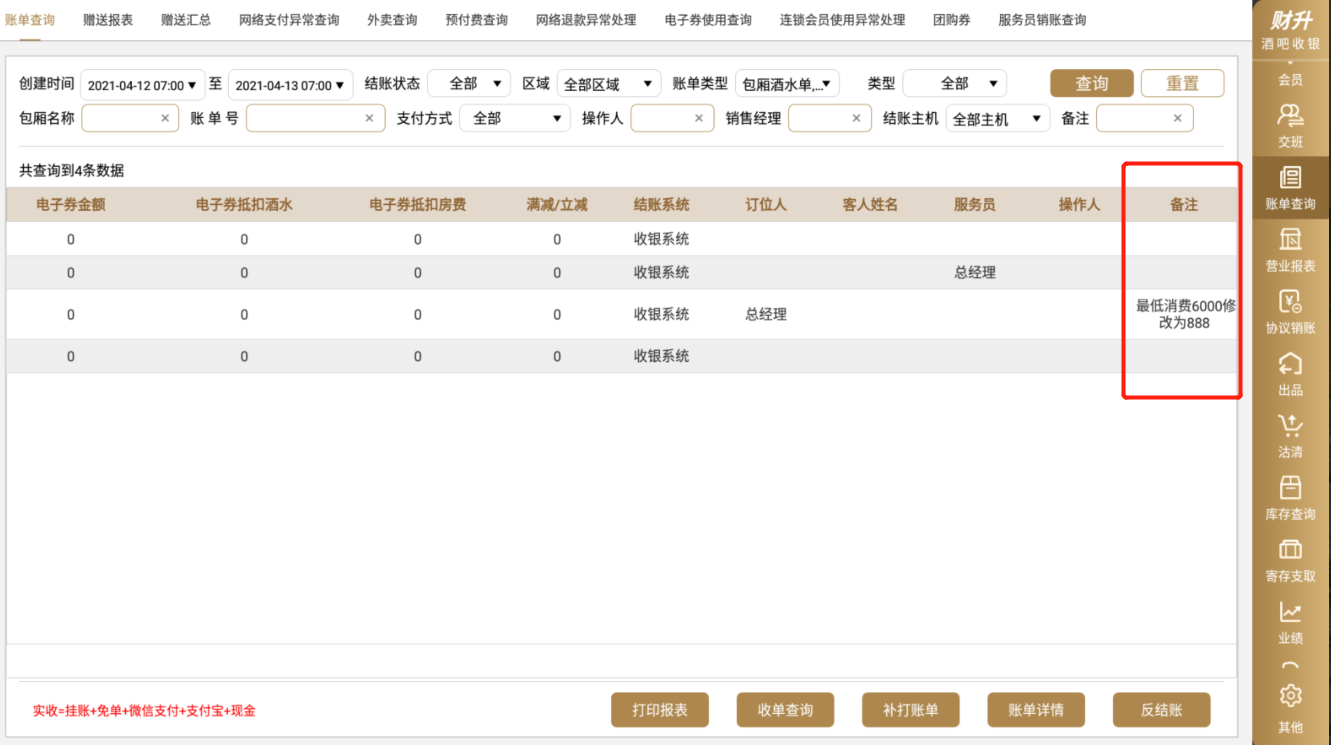1331x745 pixels.
Task: Select the 最低消费6000修改为888 remark cell
Action: click(x=1184, y=314)
